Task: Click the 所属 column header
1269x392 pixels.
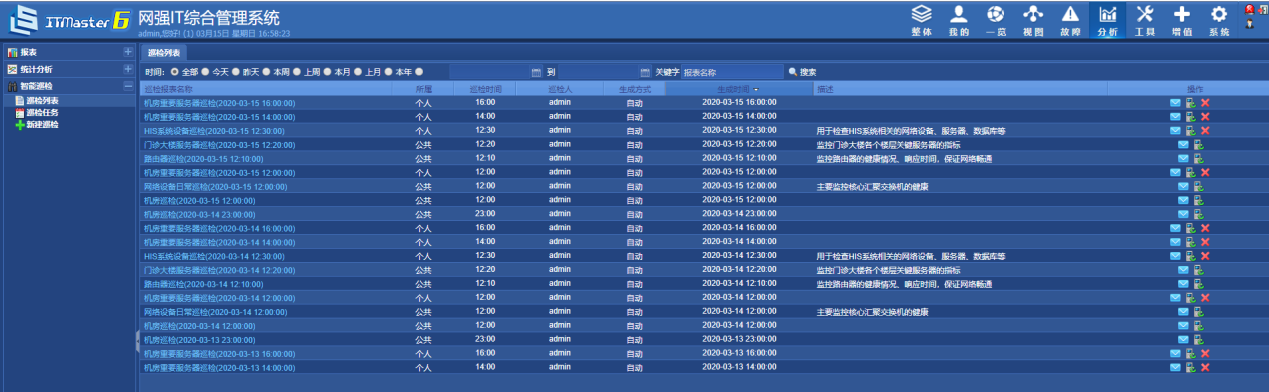Action: (424, 89)
